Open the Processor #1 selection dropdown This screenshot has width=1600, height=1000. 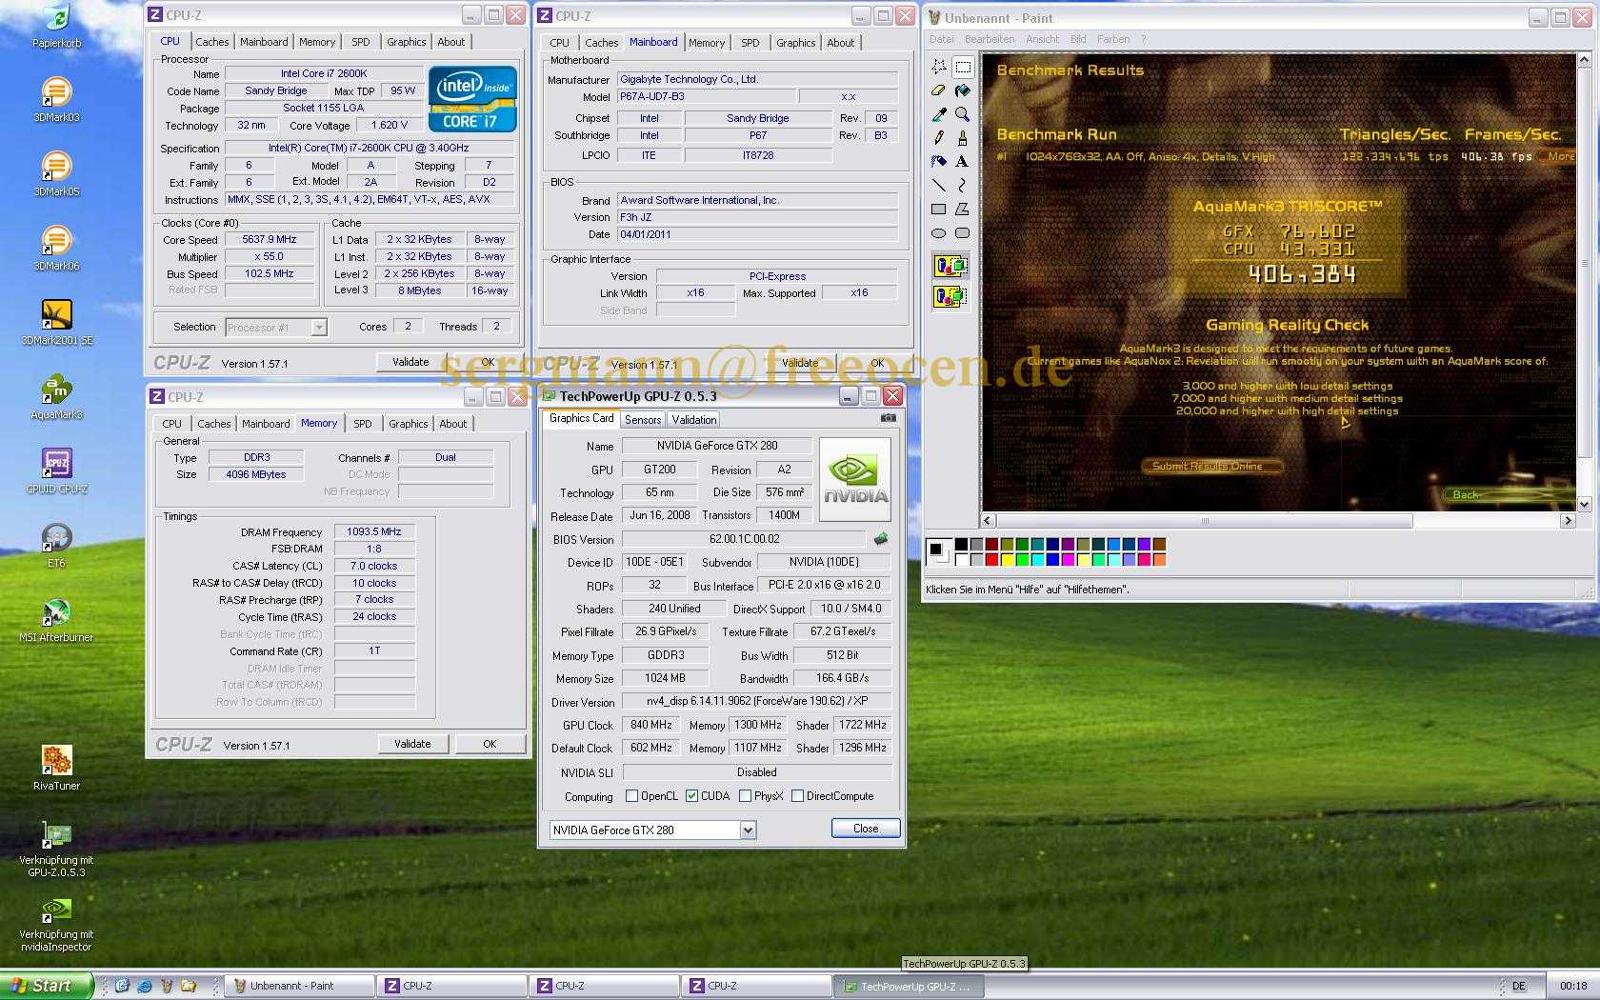pyautogui.click(x=318, y=327)
